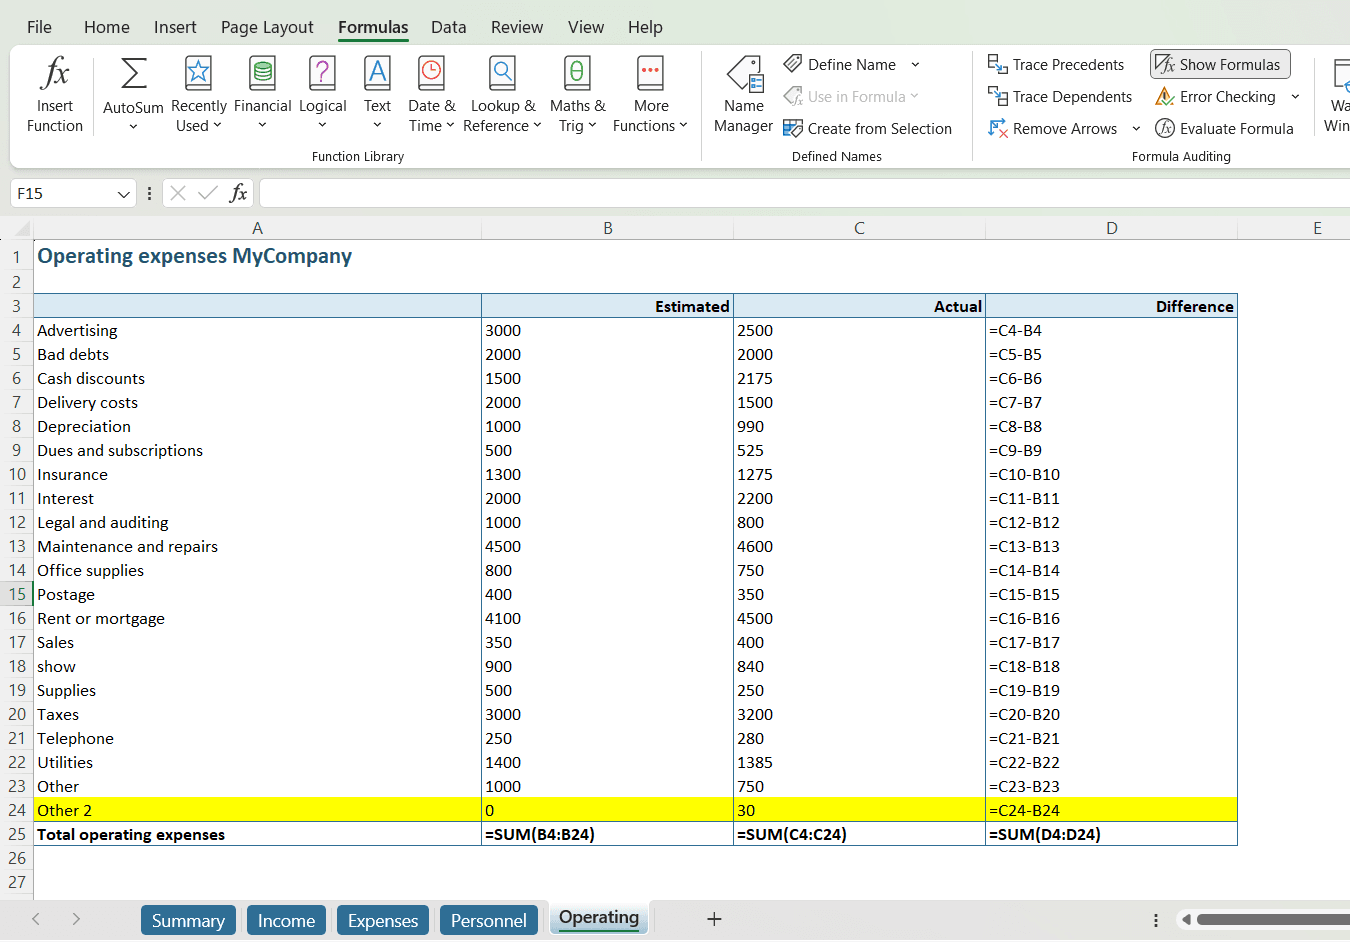This screenshot has width=1350, height=942.
Task: Click Create from Selection
Action: tap(868, 128)
